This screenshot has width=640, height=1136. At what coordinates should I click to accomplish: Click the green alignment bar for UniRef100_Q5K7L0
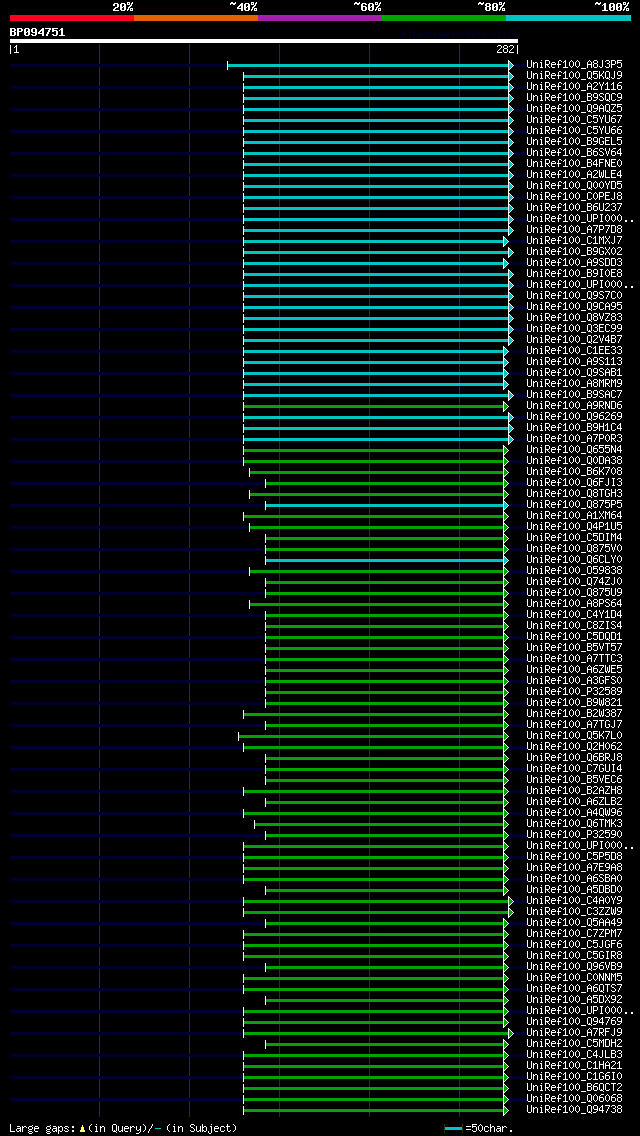coord(371,736)
